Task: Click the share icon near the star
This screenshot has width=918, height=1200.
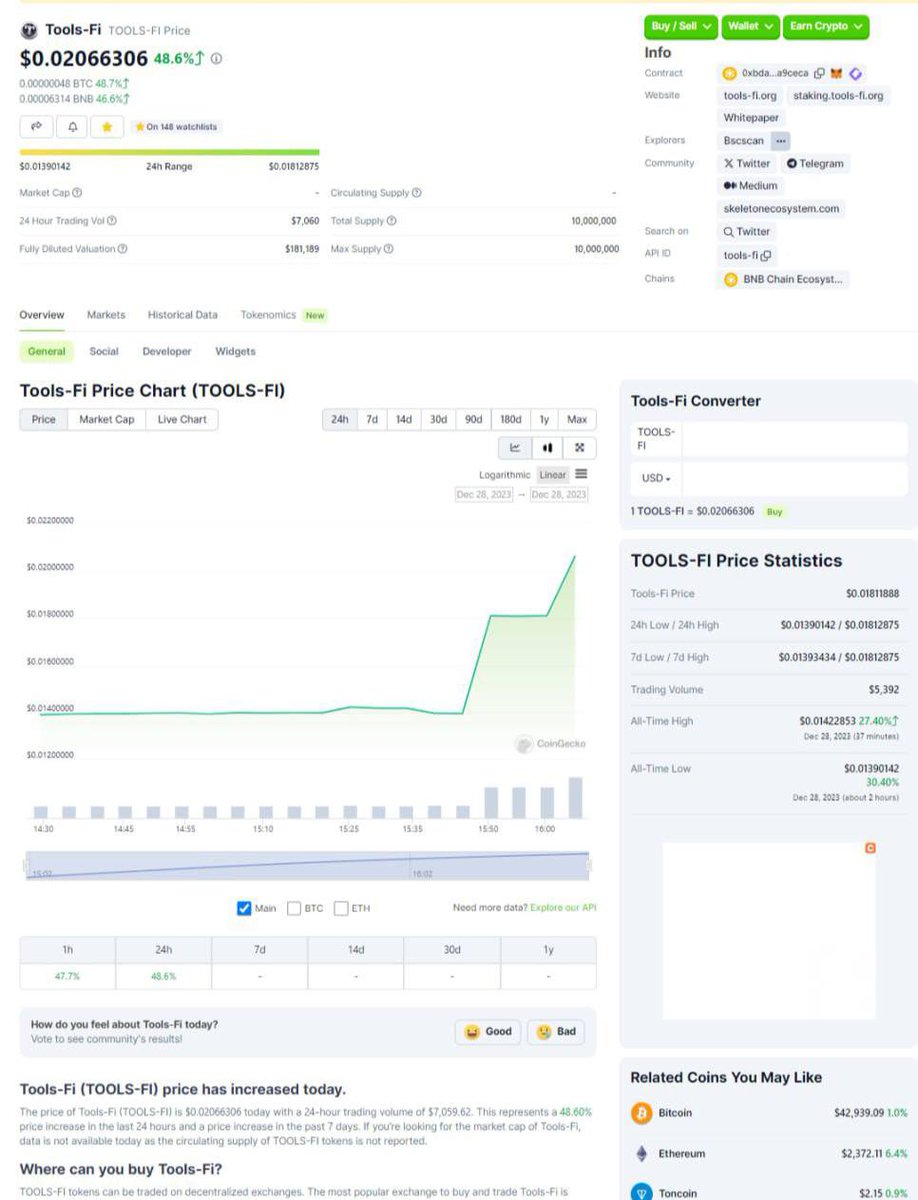Action: [37, 127]
